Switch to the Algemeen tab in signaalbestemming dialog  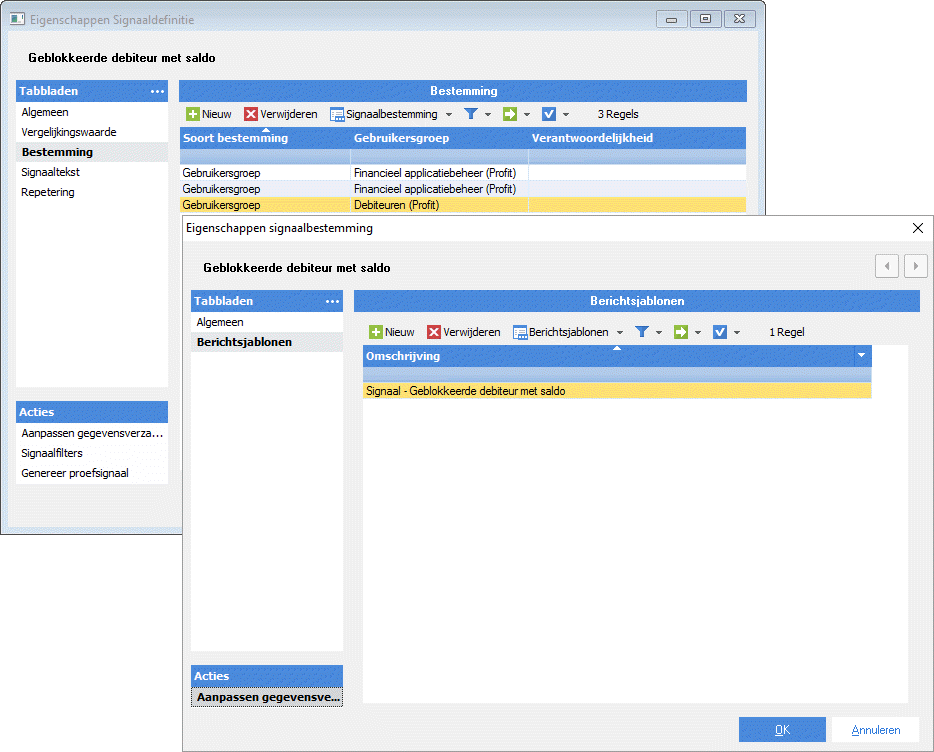coord(220,322)
